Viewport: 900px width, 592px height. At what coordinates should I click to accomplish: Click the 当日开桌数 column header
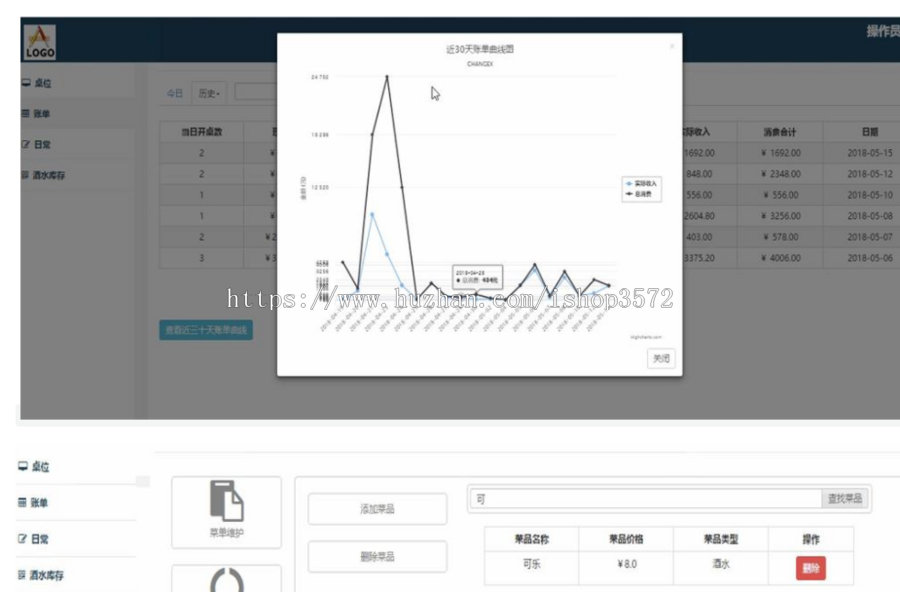[201, 131]
